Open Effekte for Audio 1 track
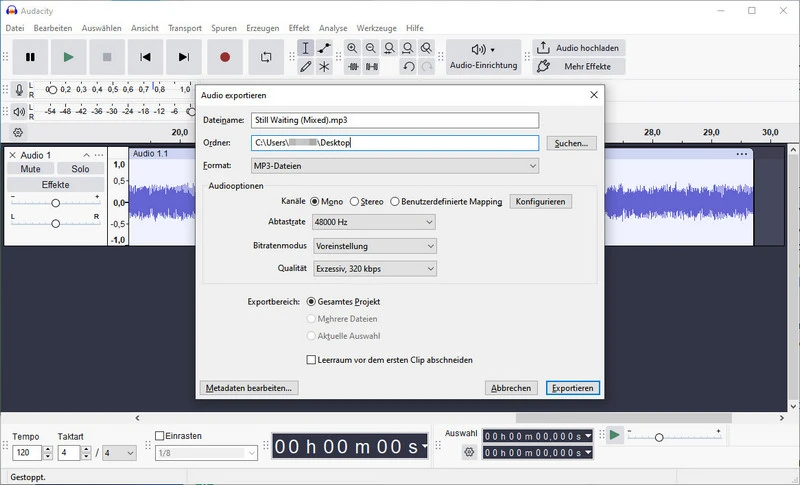Viewport: 800px width, 485px height. pyautogui.click(x=56, y=185)
